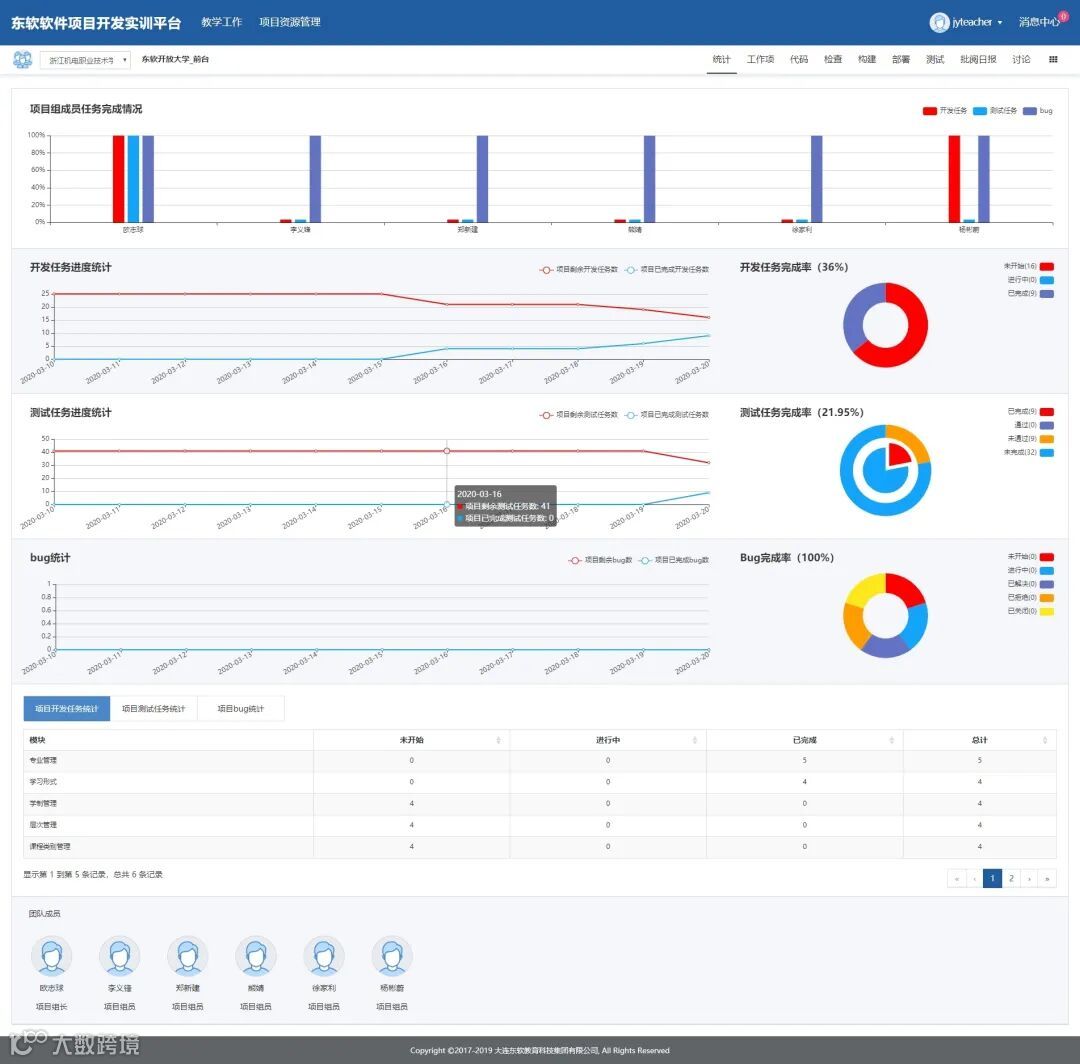Toggle 开发任务 series in member bar chart legend

pyautogui.click(x=945, y=111)
